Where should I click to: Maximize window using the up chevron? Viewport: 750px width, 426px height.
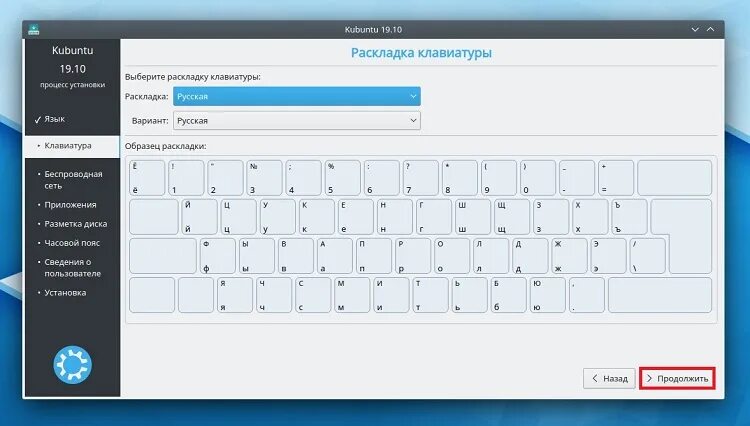711,29
